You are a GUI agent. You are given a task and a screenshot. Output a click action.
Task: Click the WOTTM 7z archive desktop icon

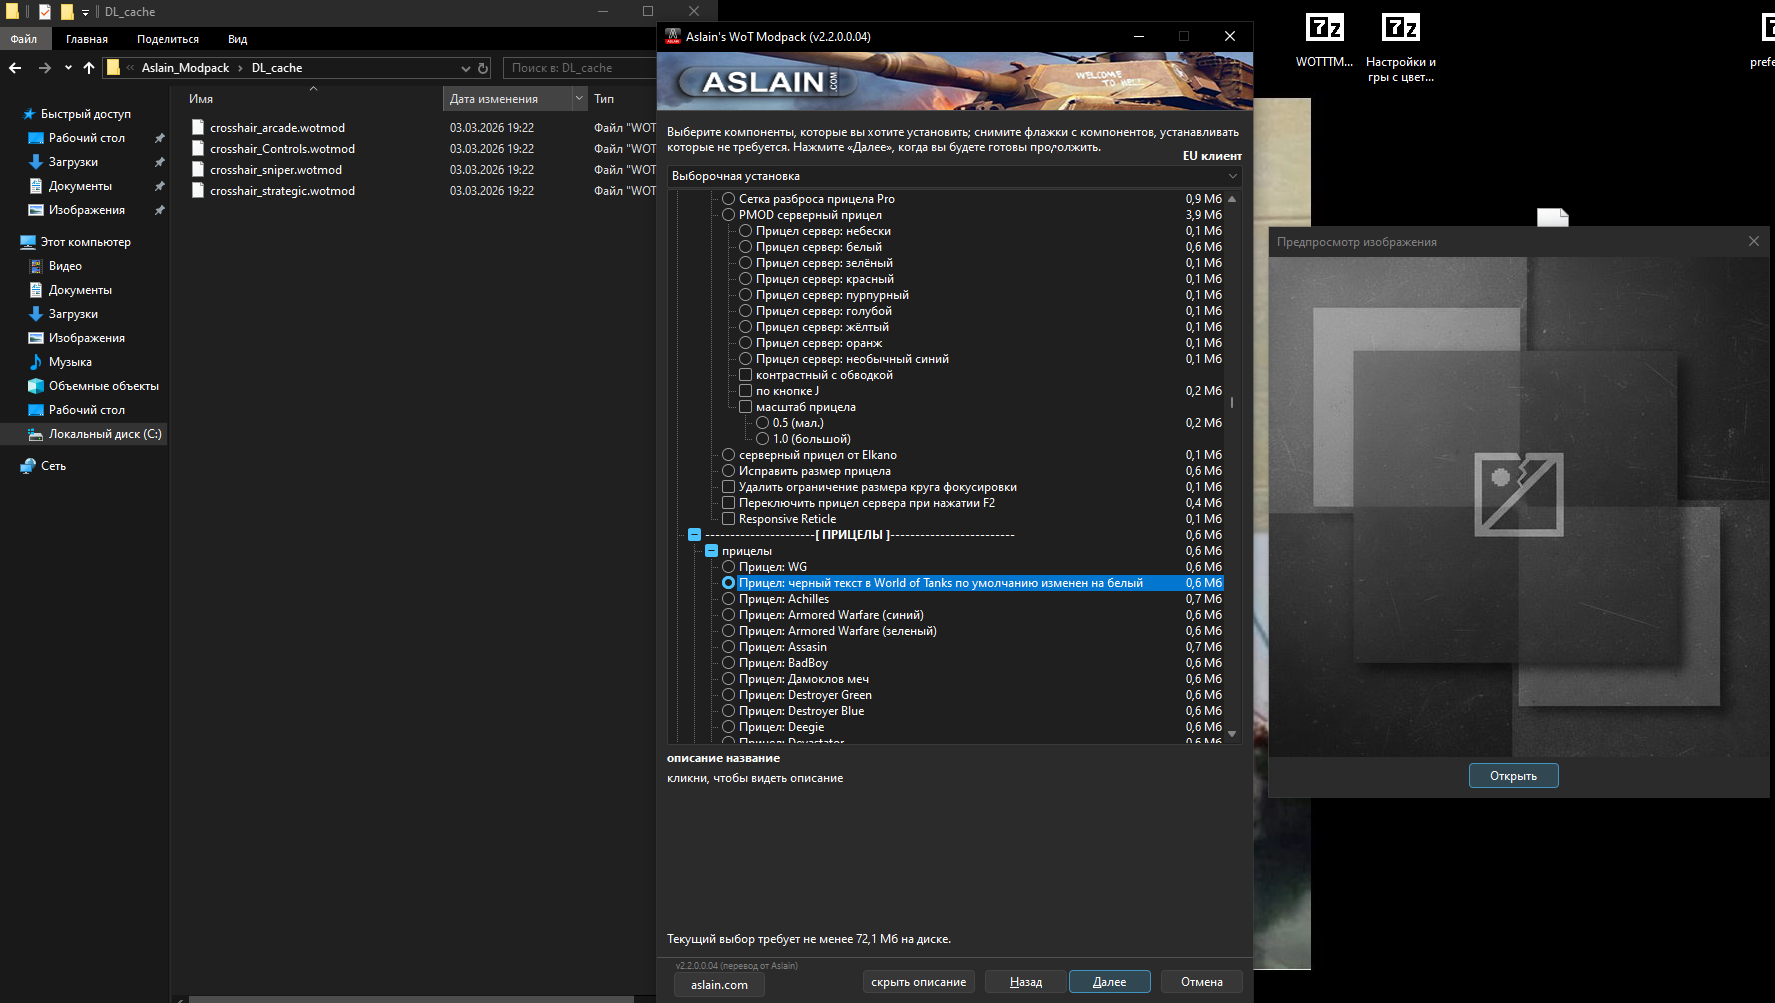point(1324,40)
